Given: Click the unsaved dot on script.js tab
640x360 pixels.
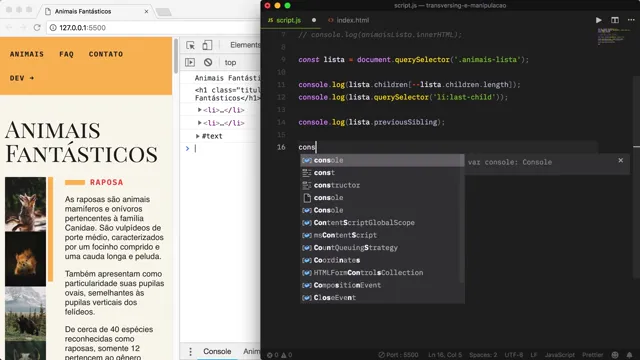Looking at the screenshot, I should (x=313, y=20).
